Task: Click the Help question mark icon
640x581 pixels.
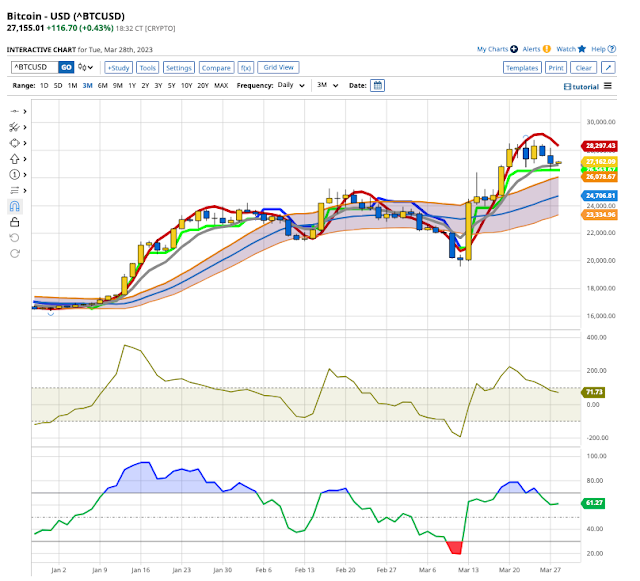Action: (611, 49)
